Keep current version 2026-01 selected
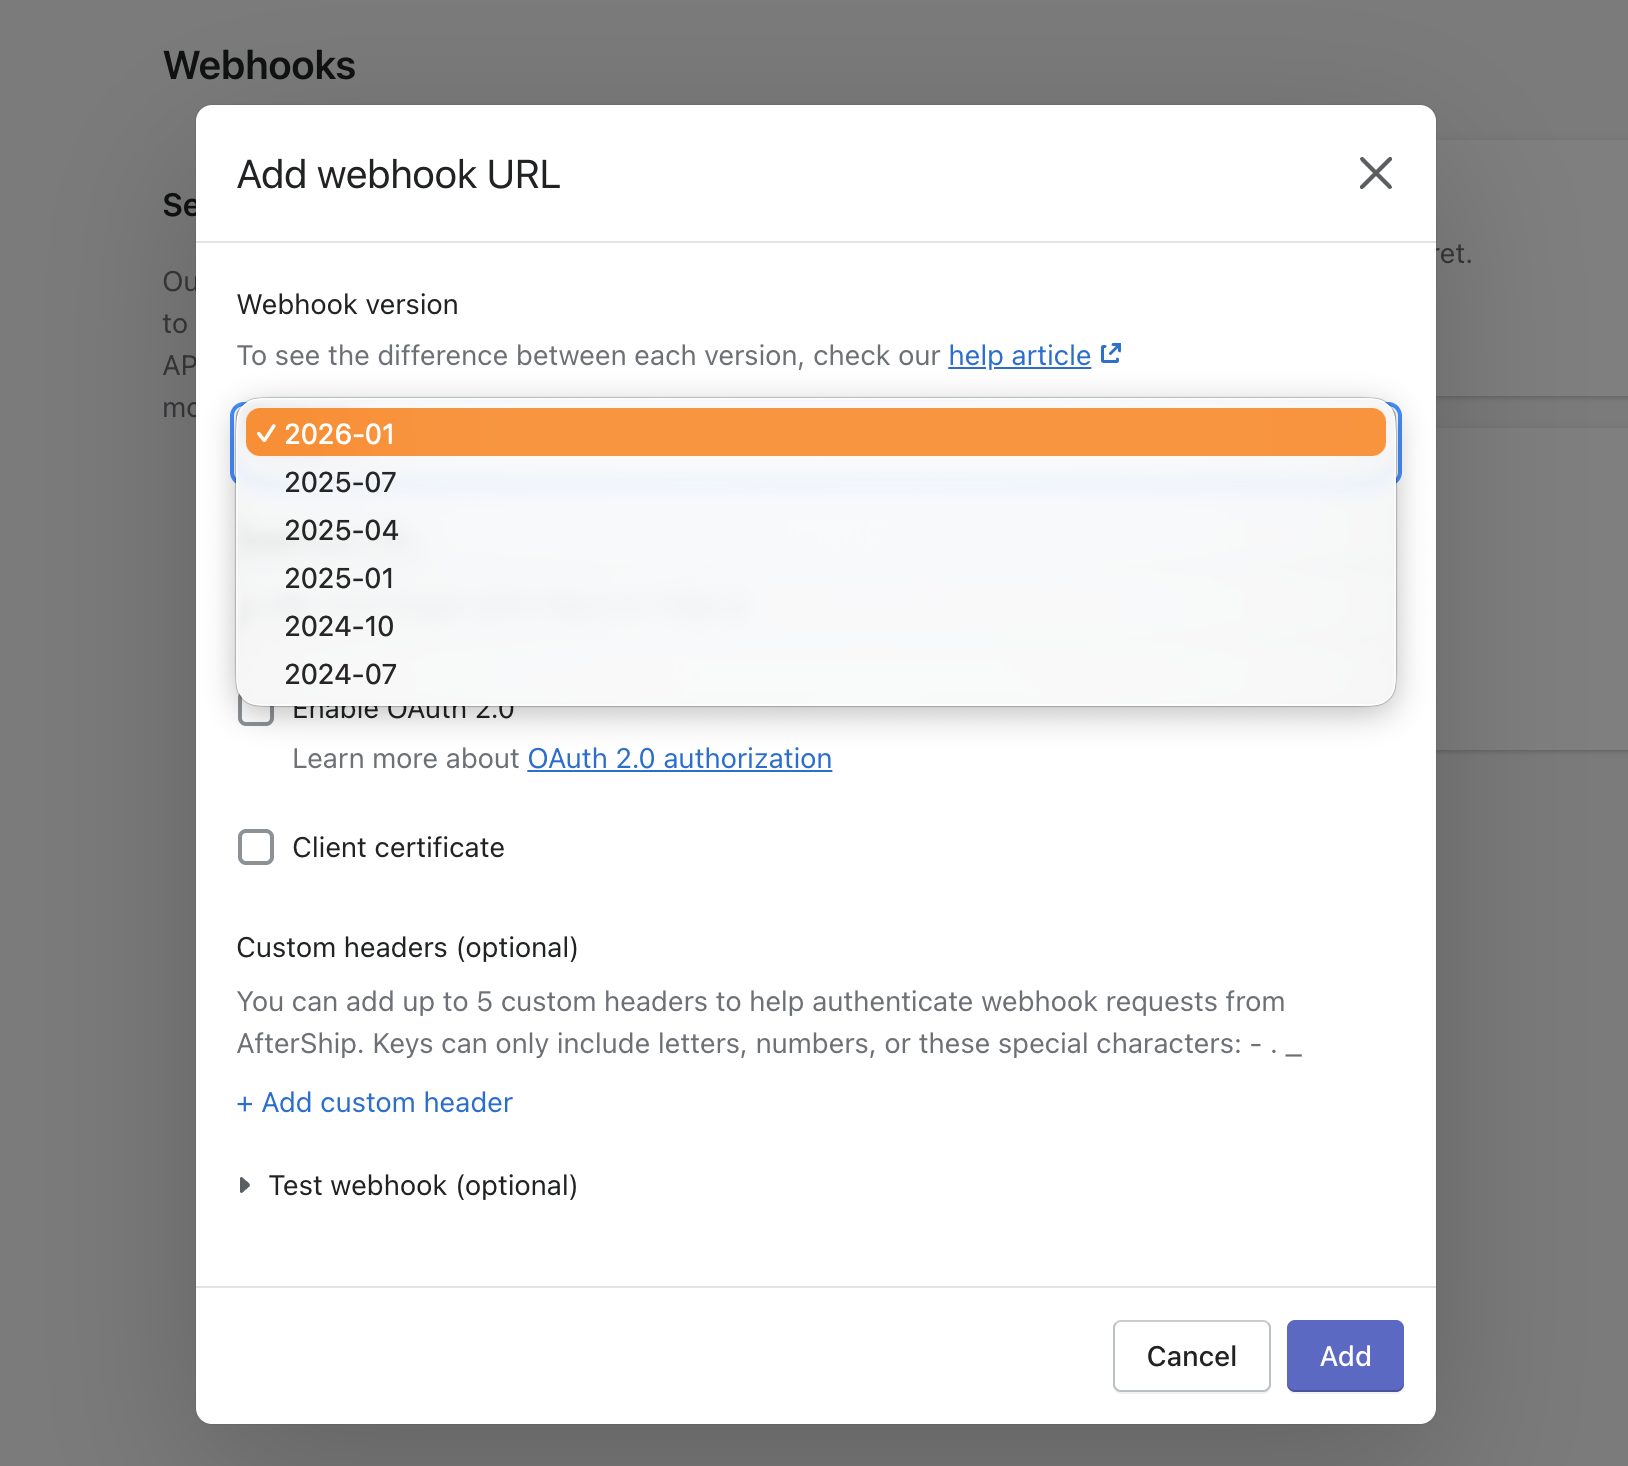Image resolution: width=1628 pixels, height=1466 pixels. pos(340,433)
